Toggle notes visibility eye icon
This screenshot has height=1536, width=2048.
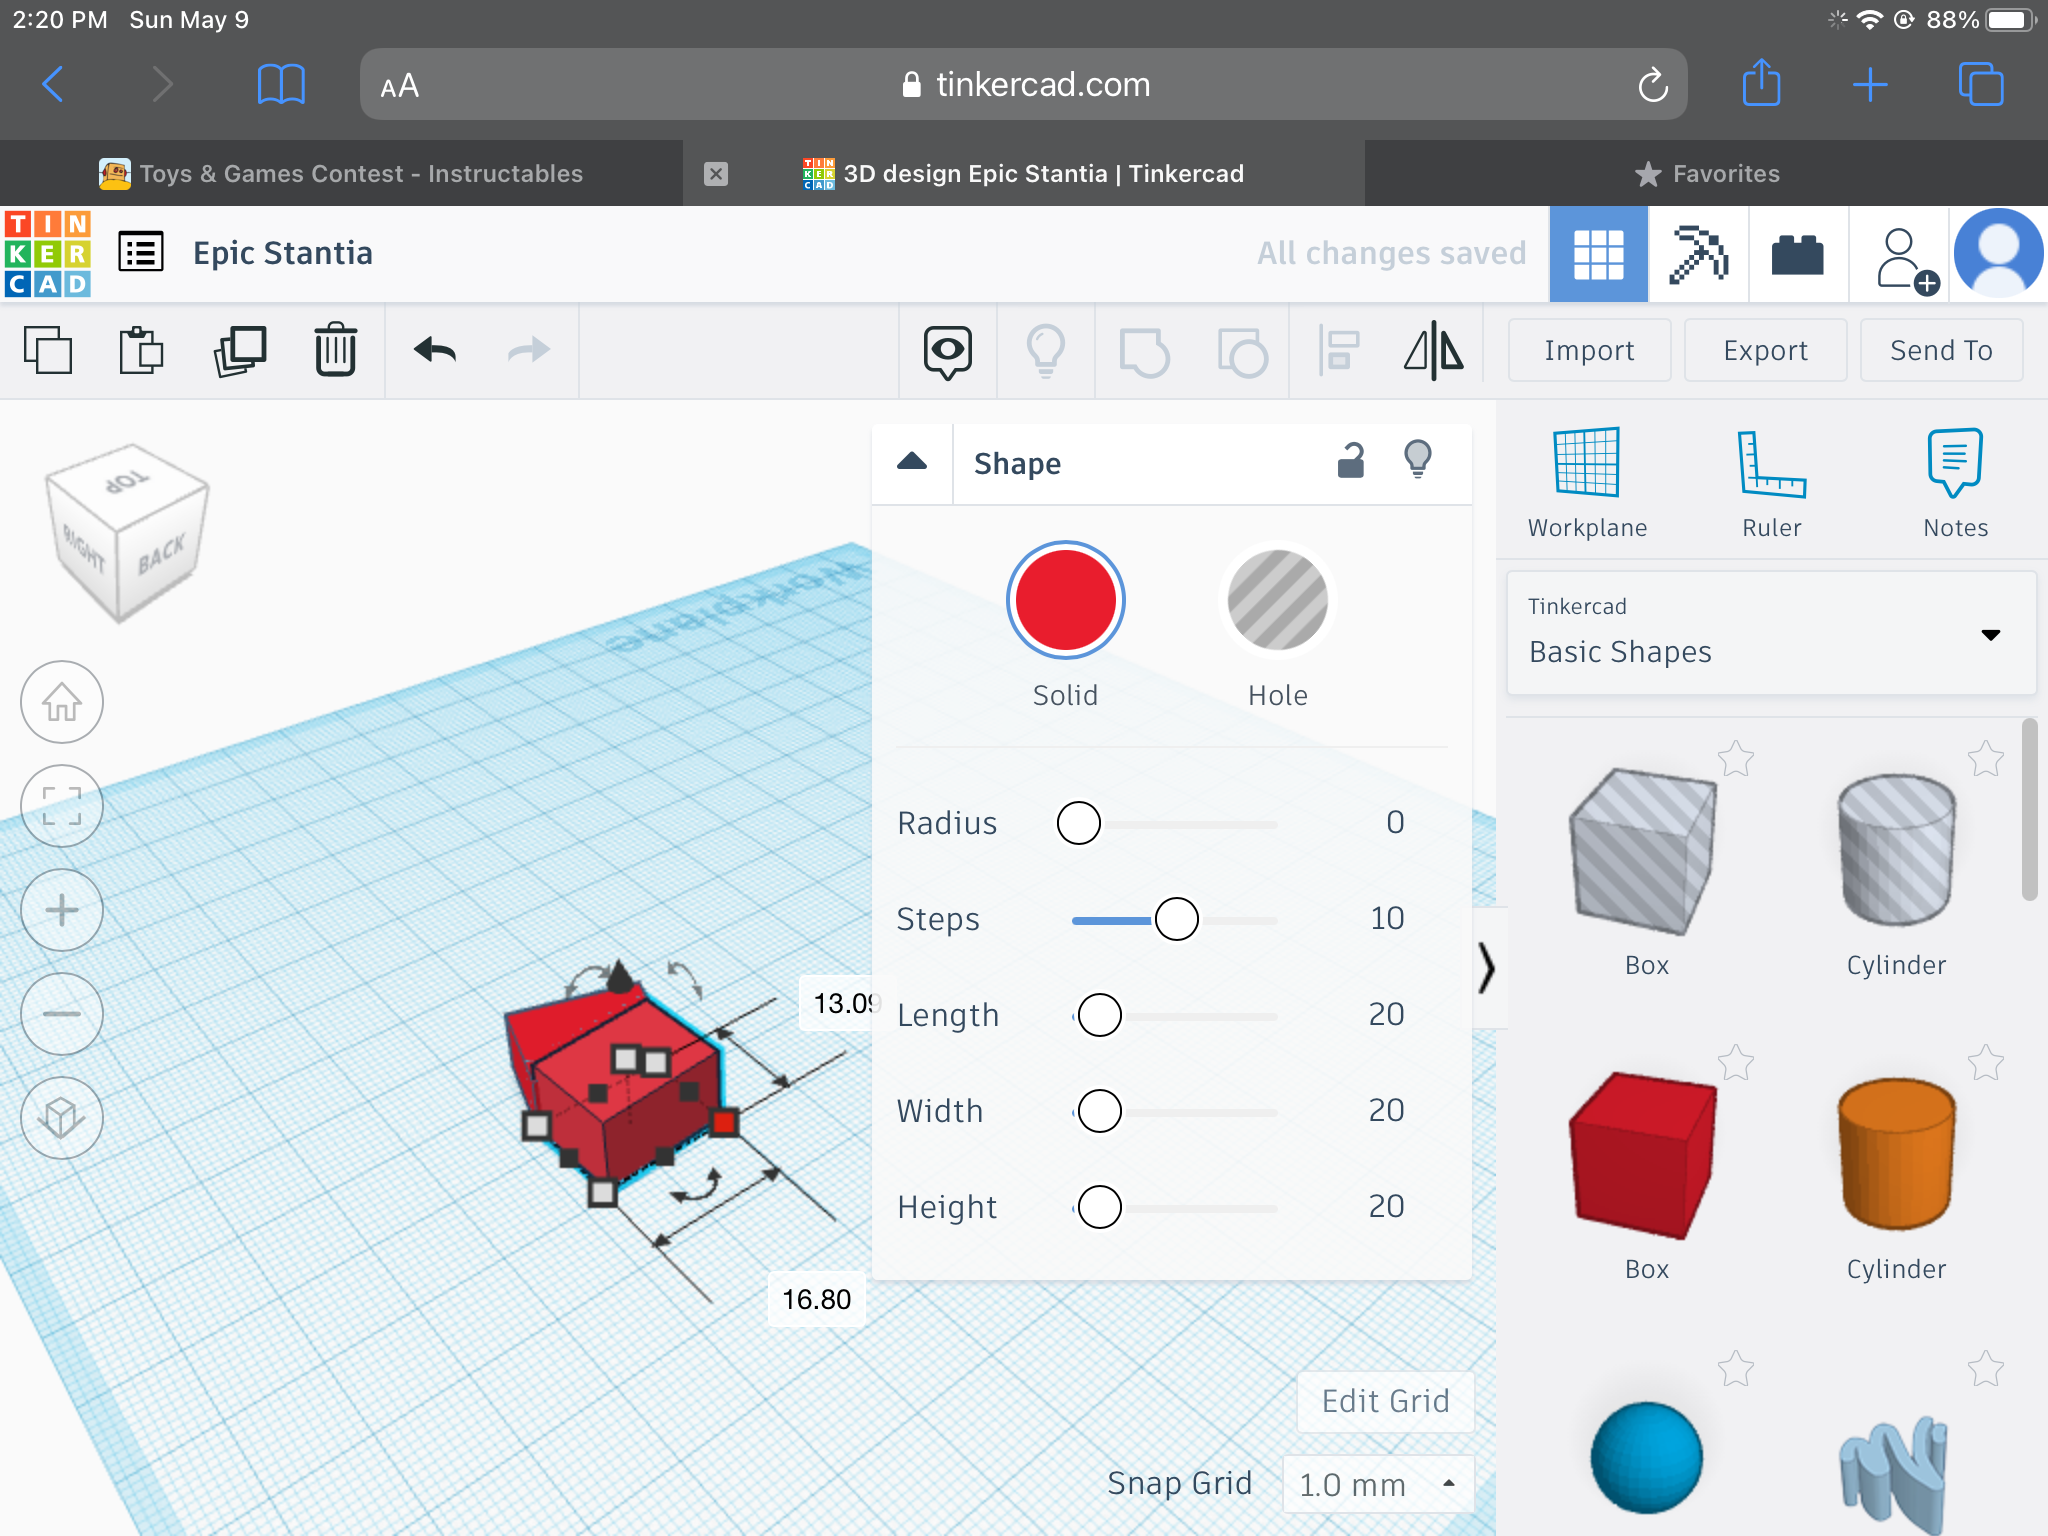(x=947, y=352)
